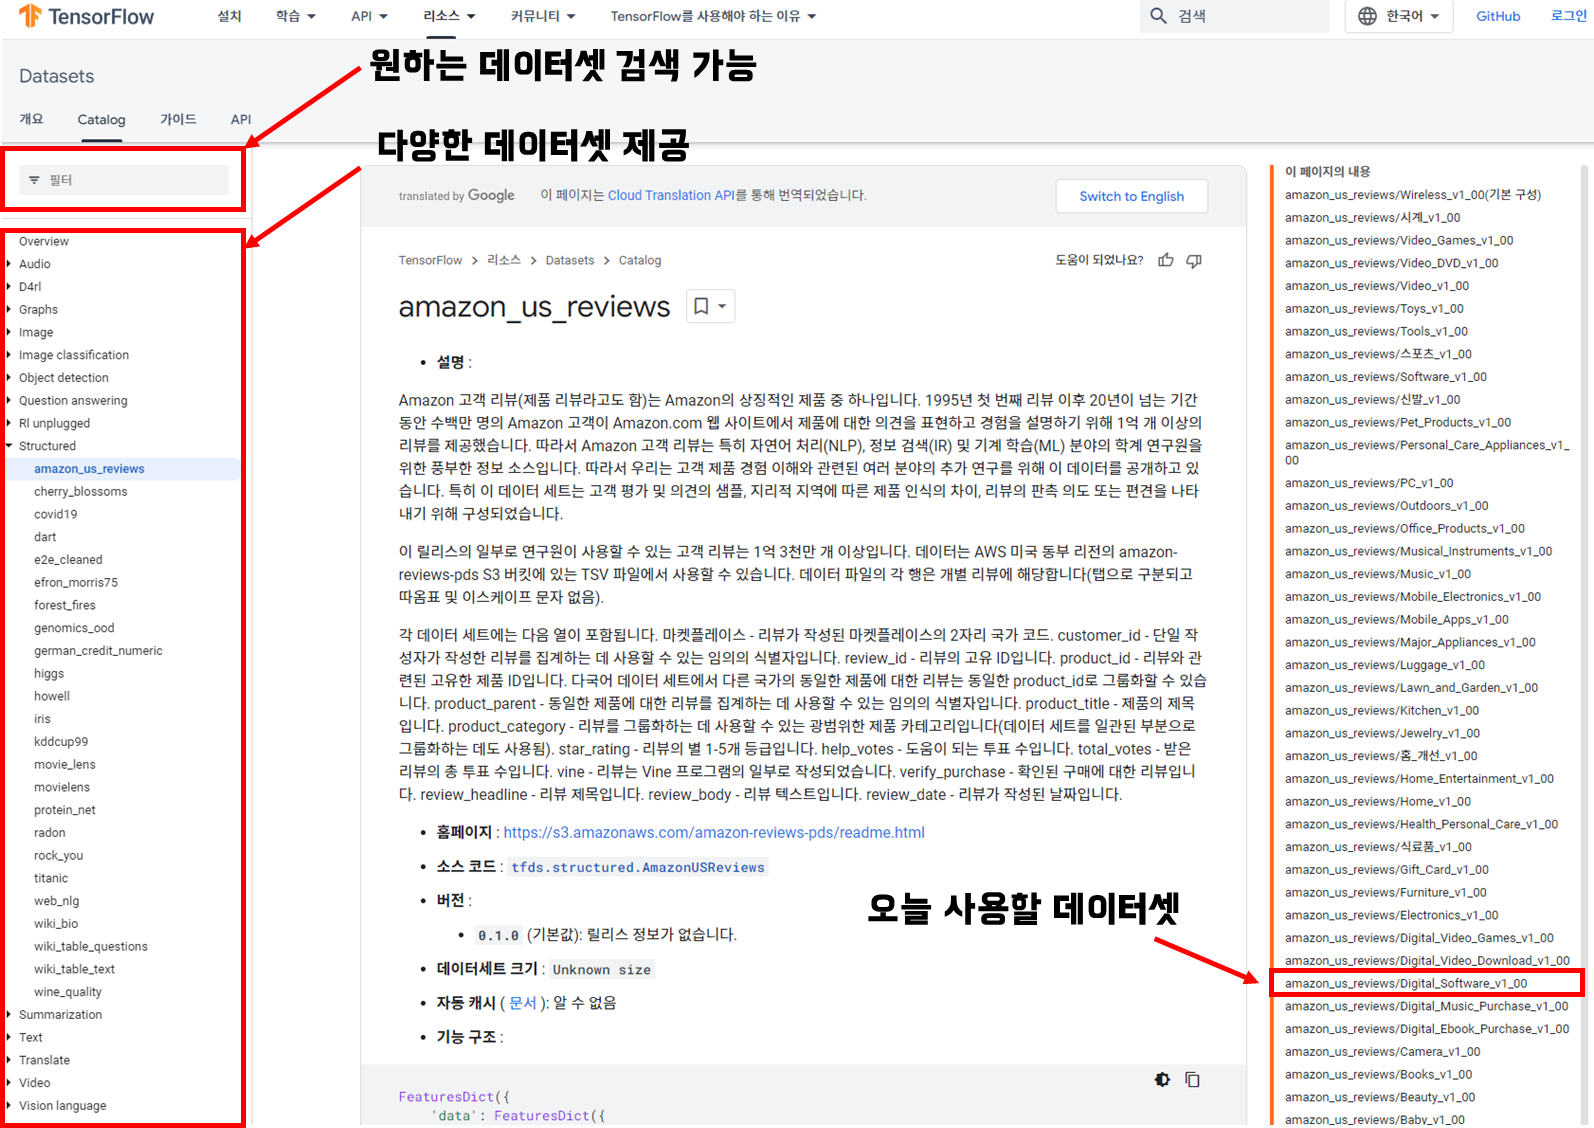Jump to Pet_Products_v1_00 section
1594x1128 pixels.
point(1398,422)
